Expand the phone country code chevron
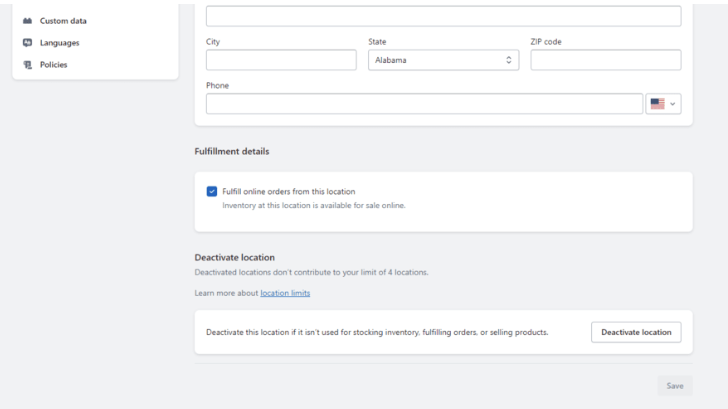The width and height of the screenshot is (728, 409). [673, 104]
